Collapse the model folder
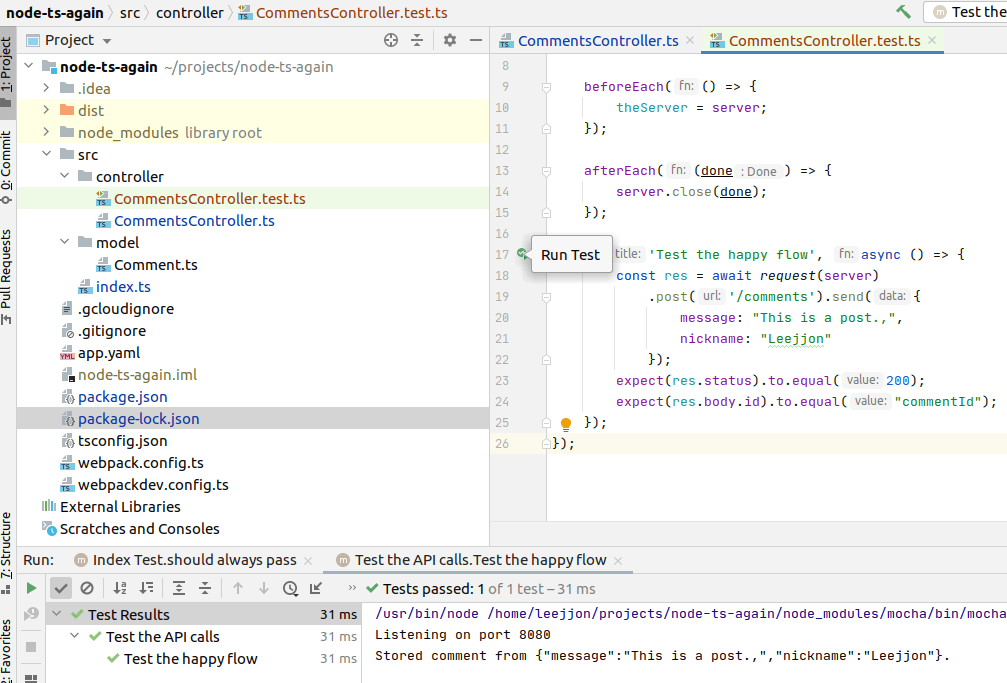1007x683 pixels. tap(64, 242)
